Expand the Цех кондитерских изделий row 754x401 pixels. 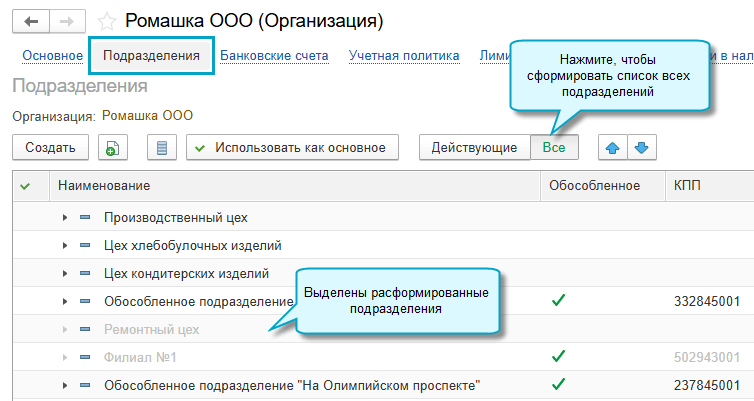tap(65, 273)
